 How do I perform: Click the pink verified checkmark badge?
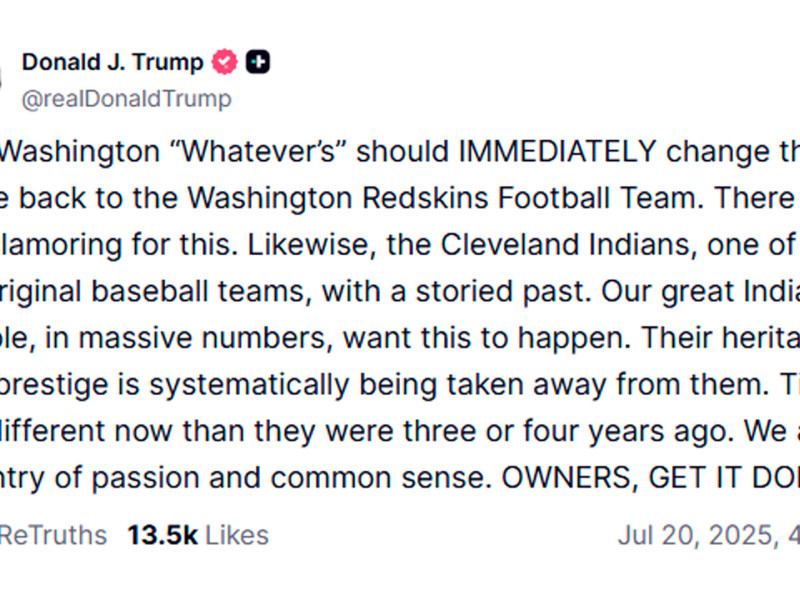(226, 62)
